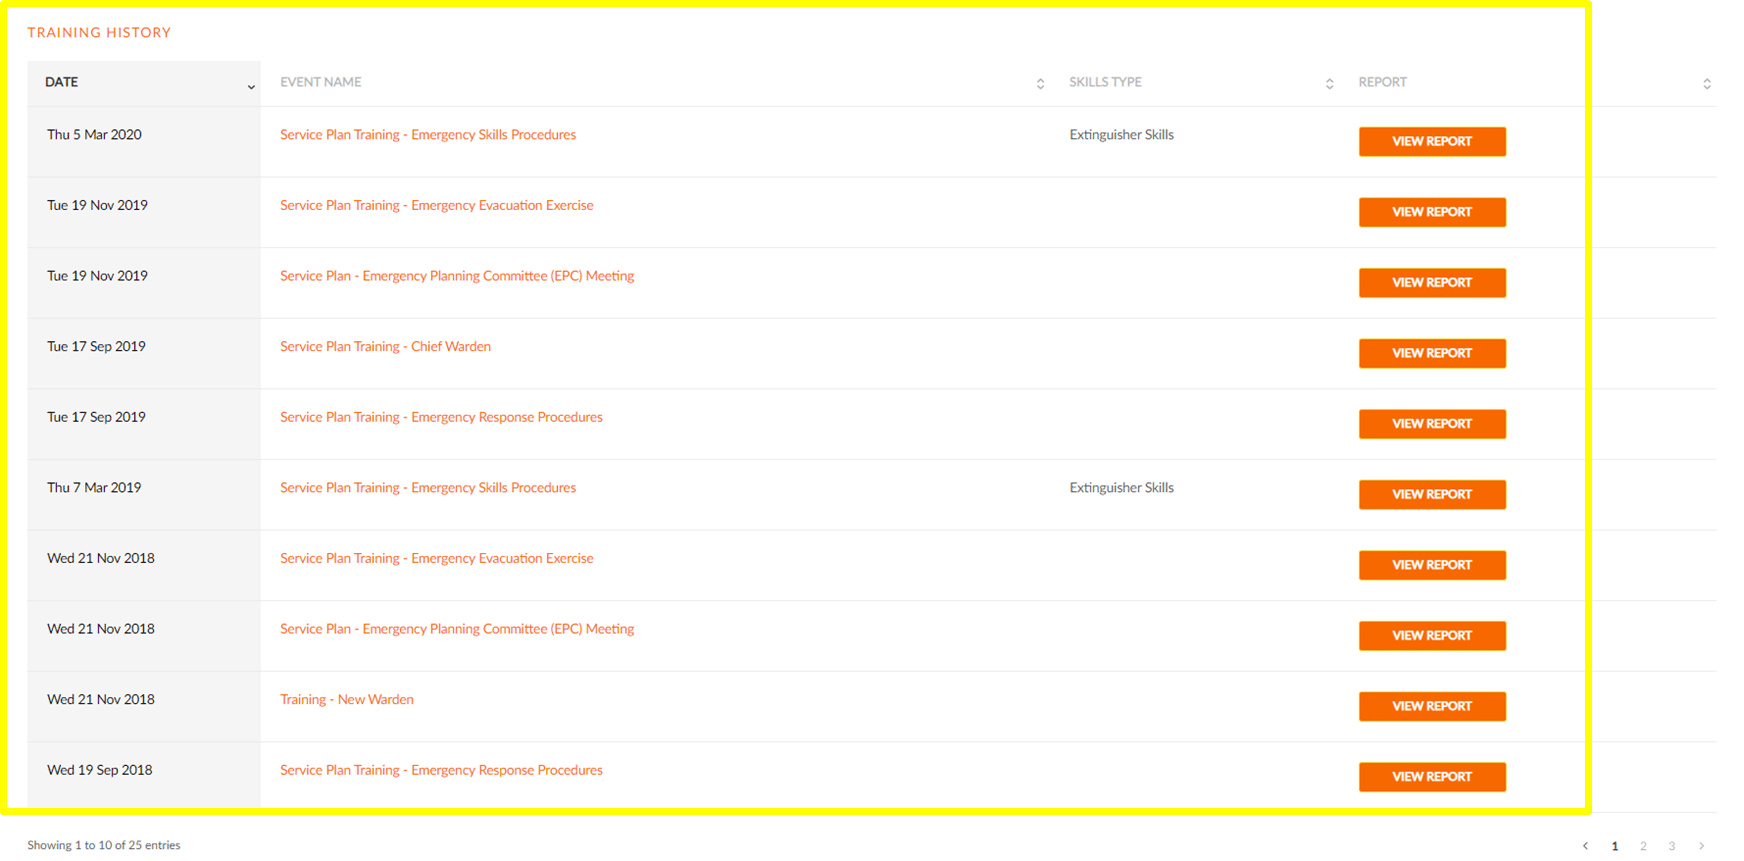Open Tue 17 Sep 2019 Emergency Response Procedures link
This screenshot has width=1744, height=861.
(x=441, y=417)
